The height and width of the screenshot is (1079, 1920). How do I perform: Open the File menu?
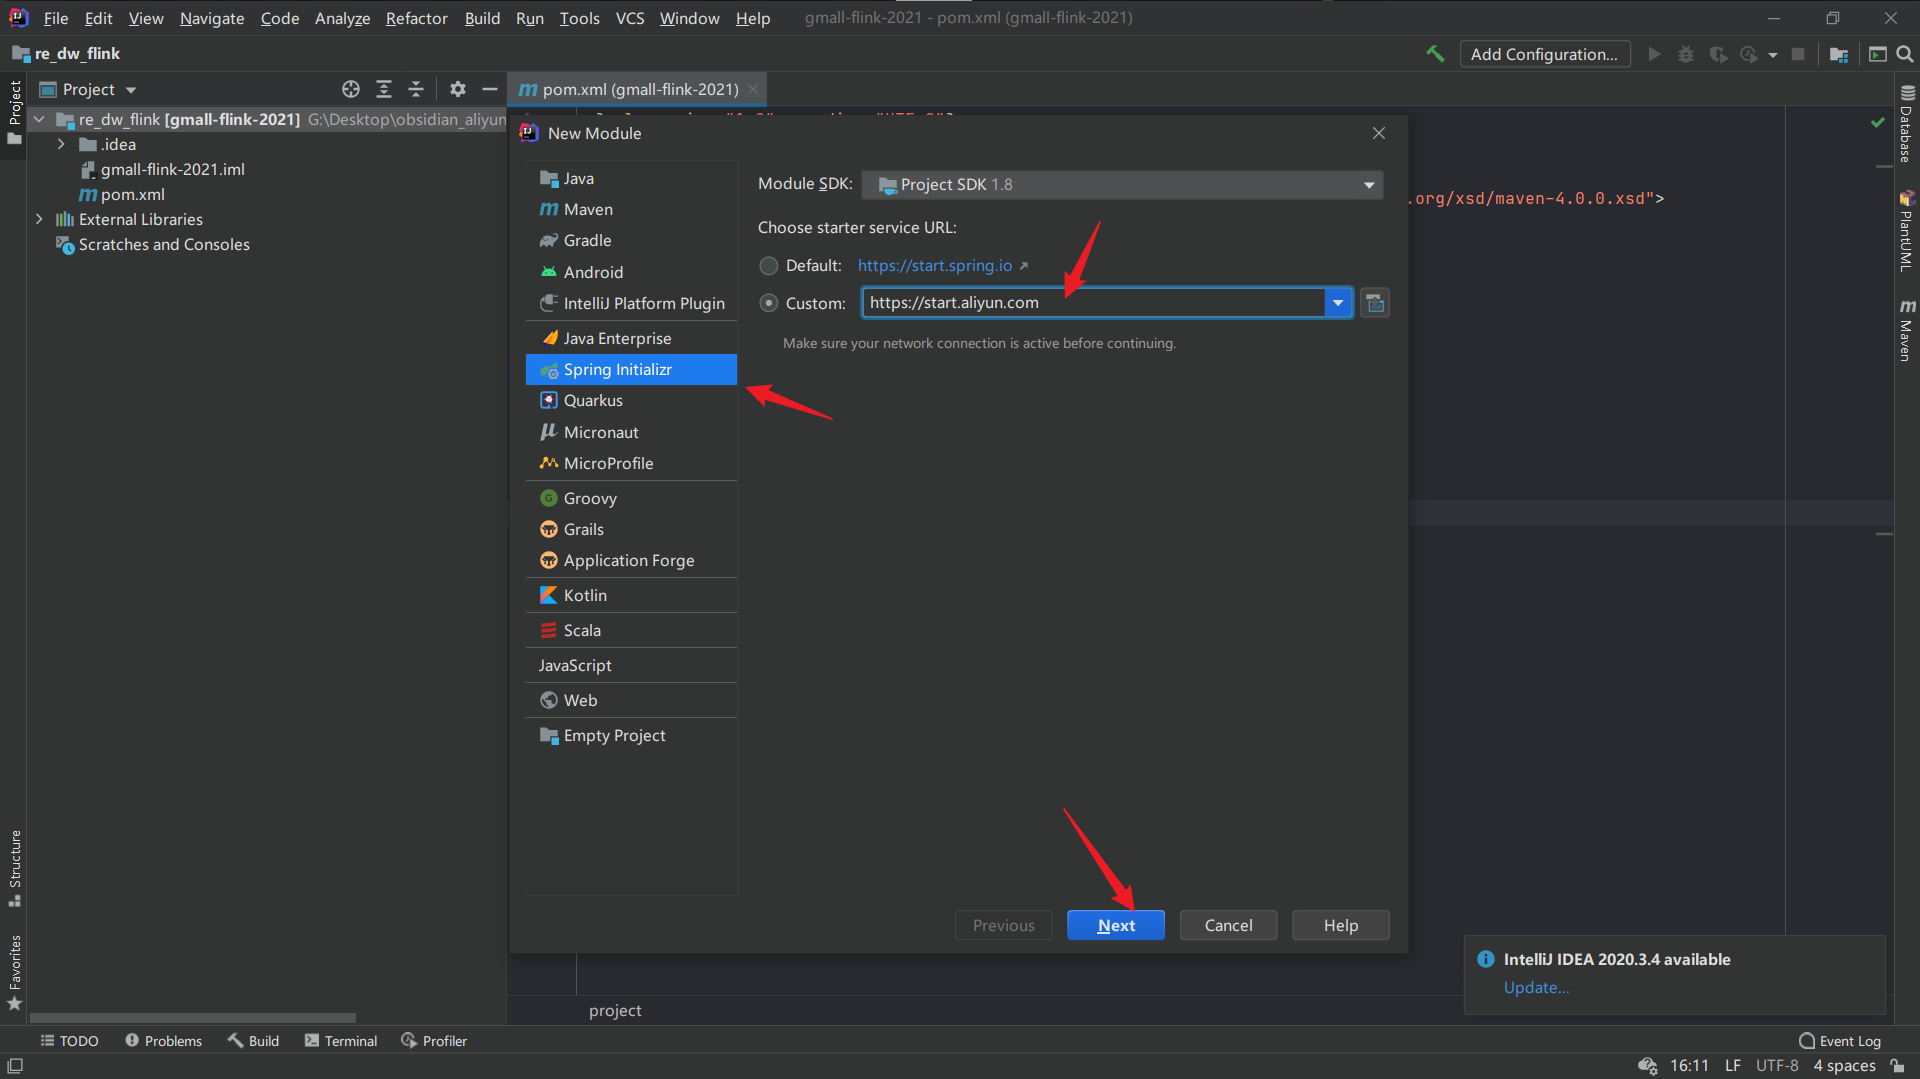click(56, 18)
